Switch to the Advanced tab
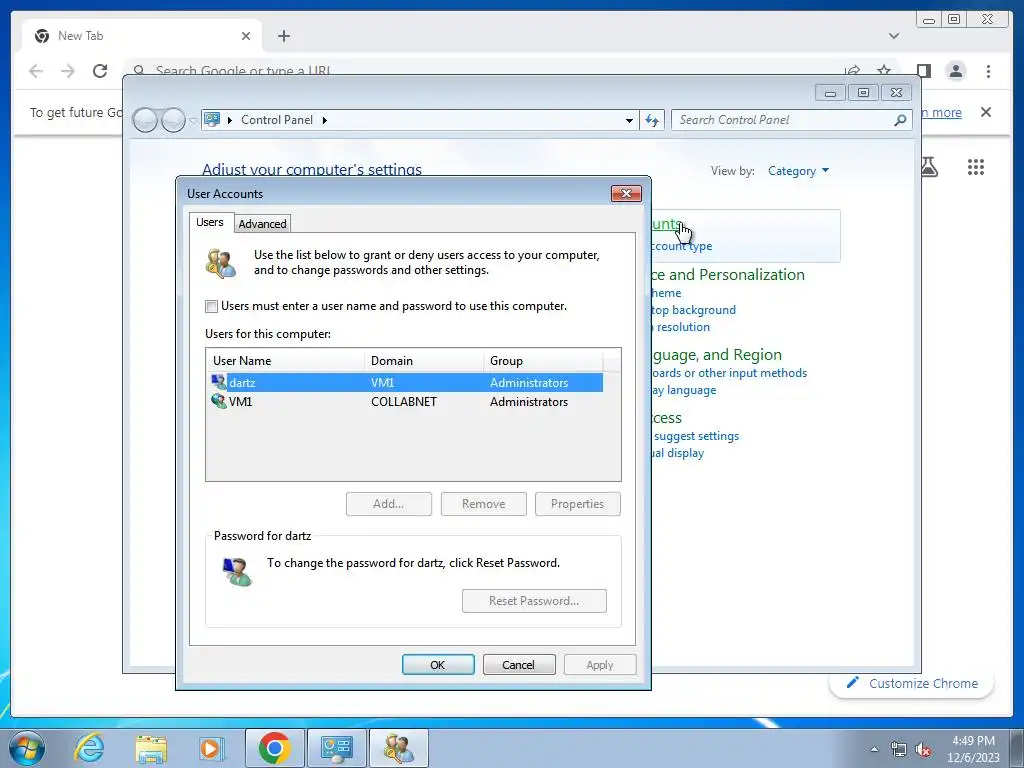This screenshot has height=768, width=1024. (x=263, y=224)
